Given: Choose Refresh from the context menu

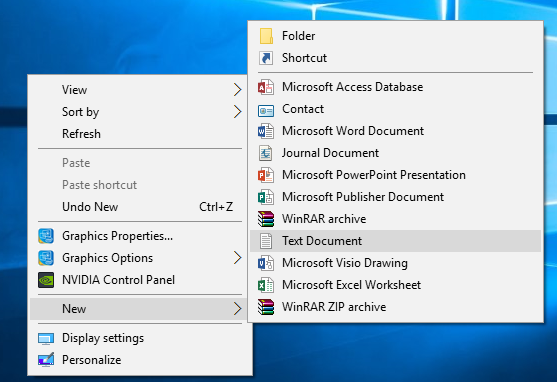Looking at the screenshot, I should click(140, 134).
